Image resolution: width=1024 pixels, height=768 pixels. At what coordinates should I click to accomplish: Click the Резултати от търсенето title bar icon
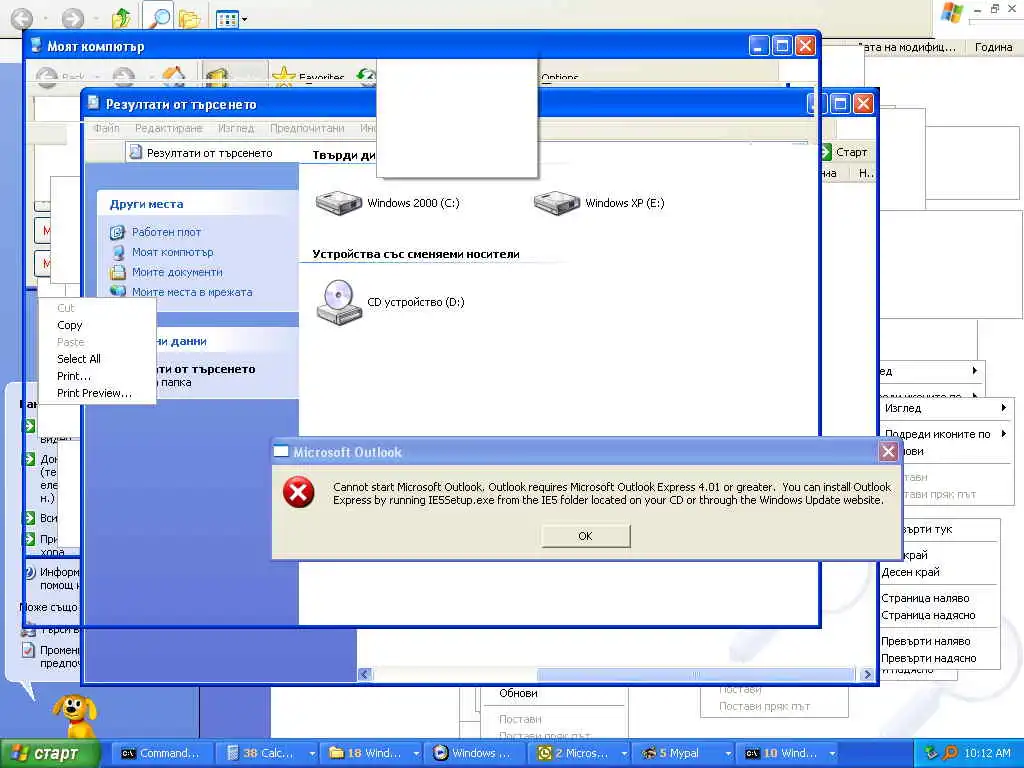click(94, 103)
